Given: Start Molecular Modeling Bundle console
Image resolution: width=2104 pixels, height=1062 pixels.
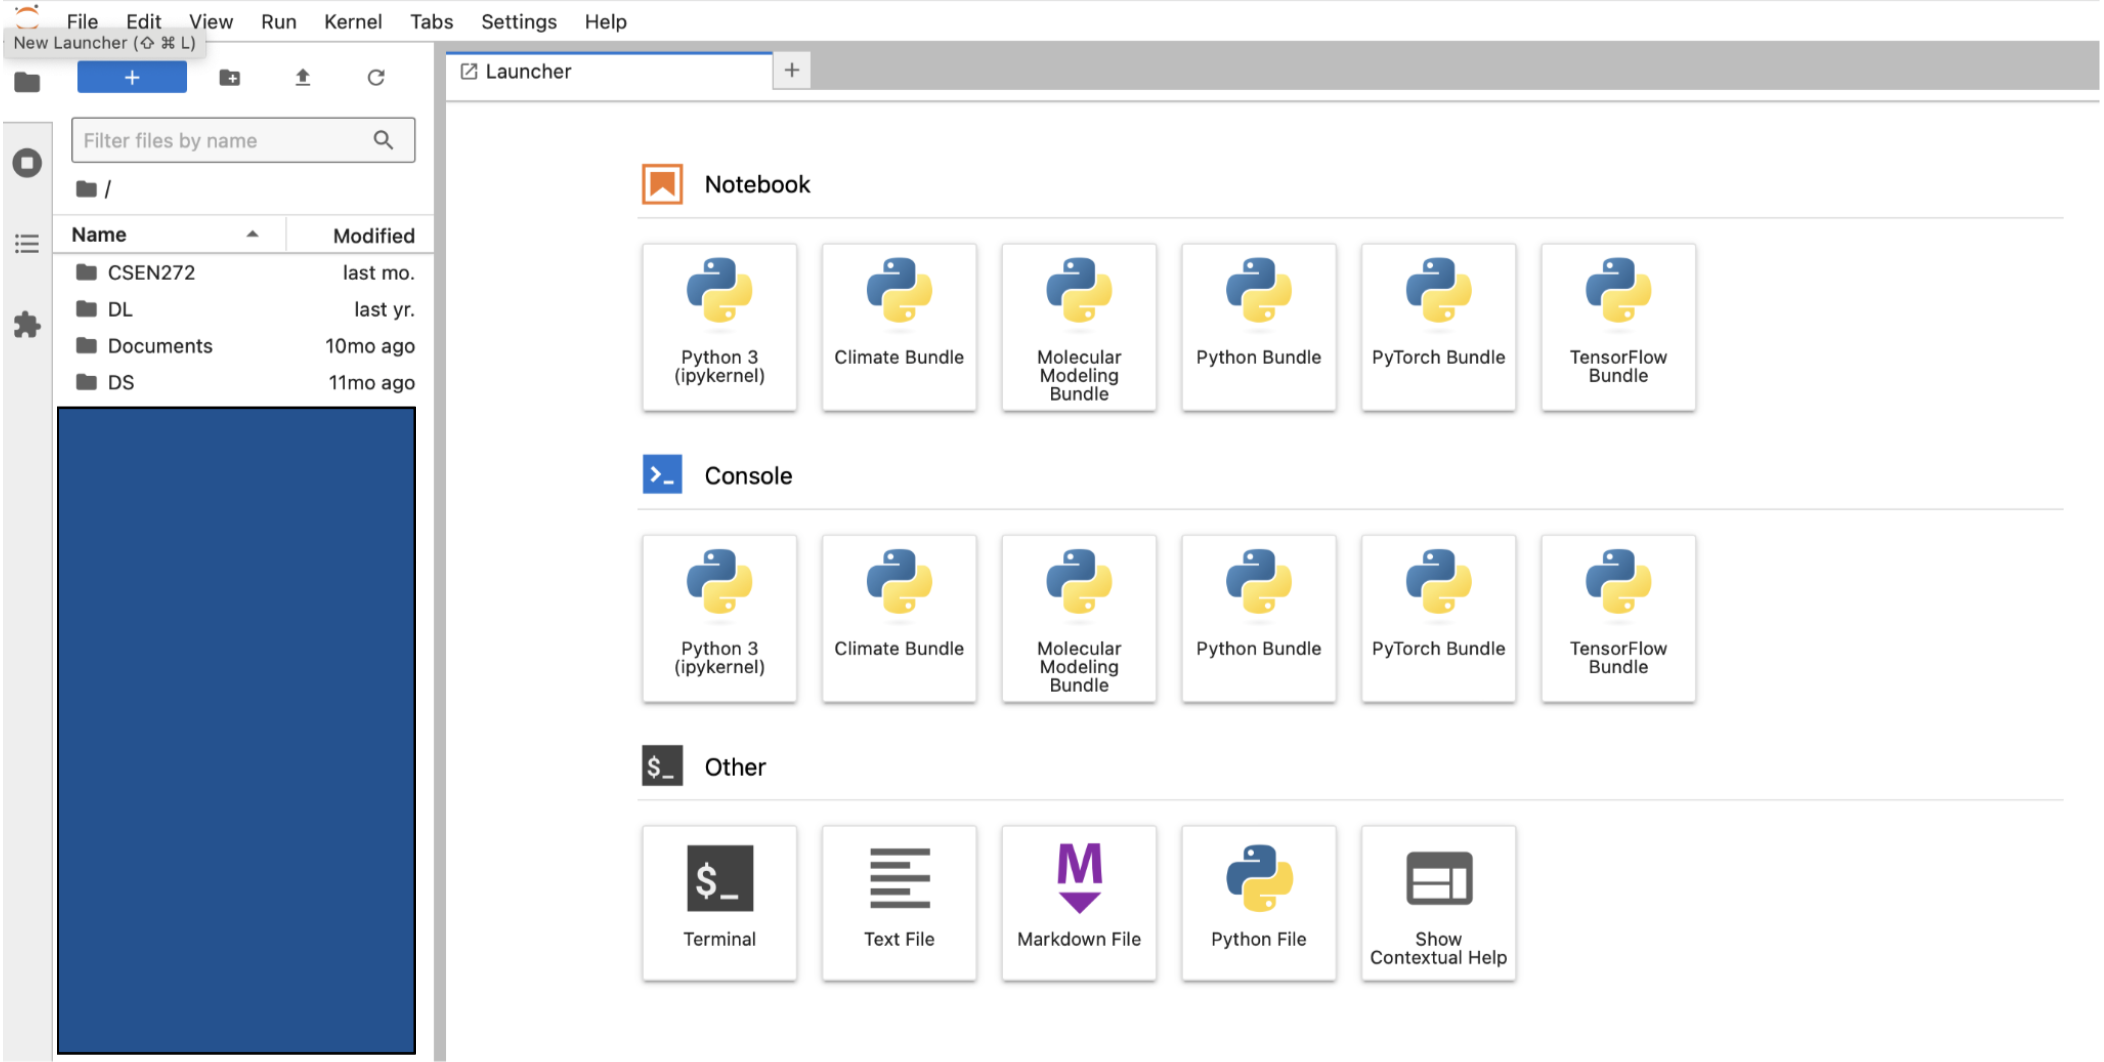Looking at the screenshot, I should [x=1079, y=618].
